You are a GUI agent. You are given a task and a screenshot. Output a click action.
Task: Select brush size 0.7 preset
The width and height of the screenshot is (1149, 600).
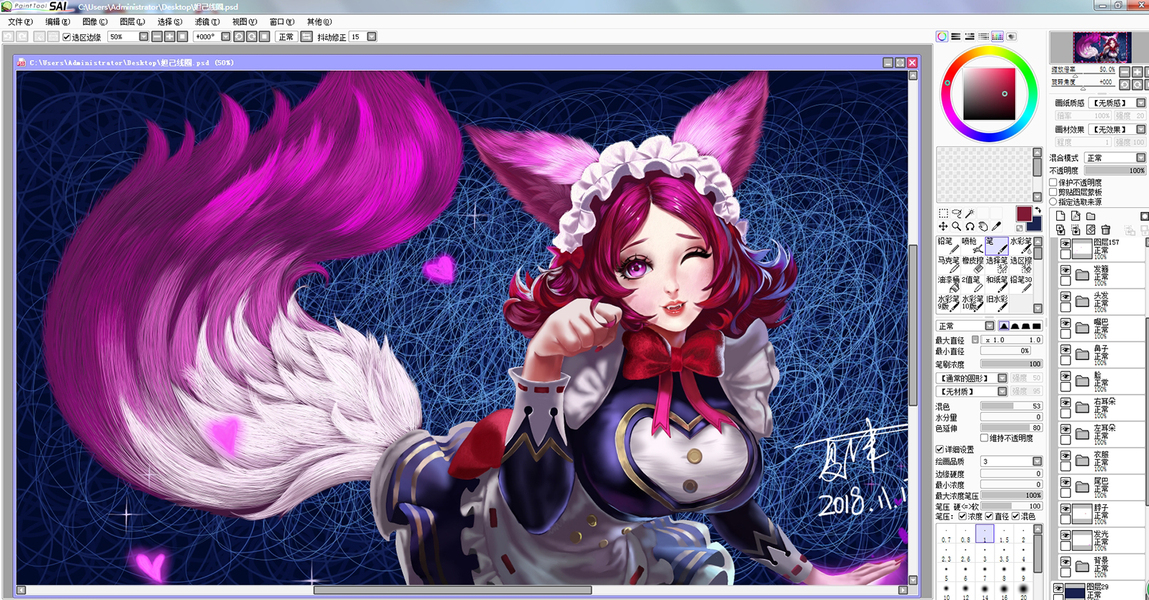tap(946, 534)
